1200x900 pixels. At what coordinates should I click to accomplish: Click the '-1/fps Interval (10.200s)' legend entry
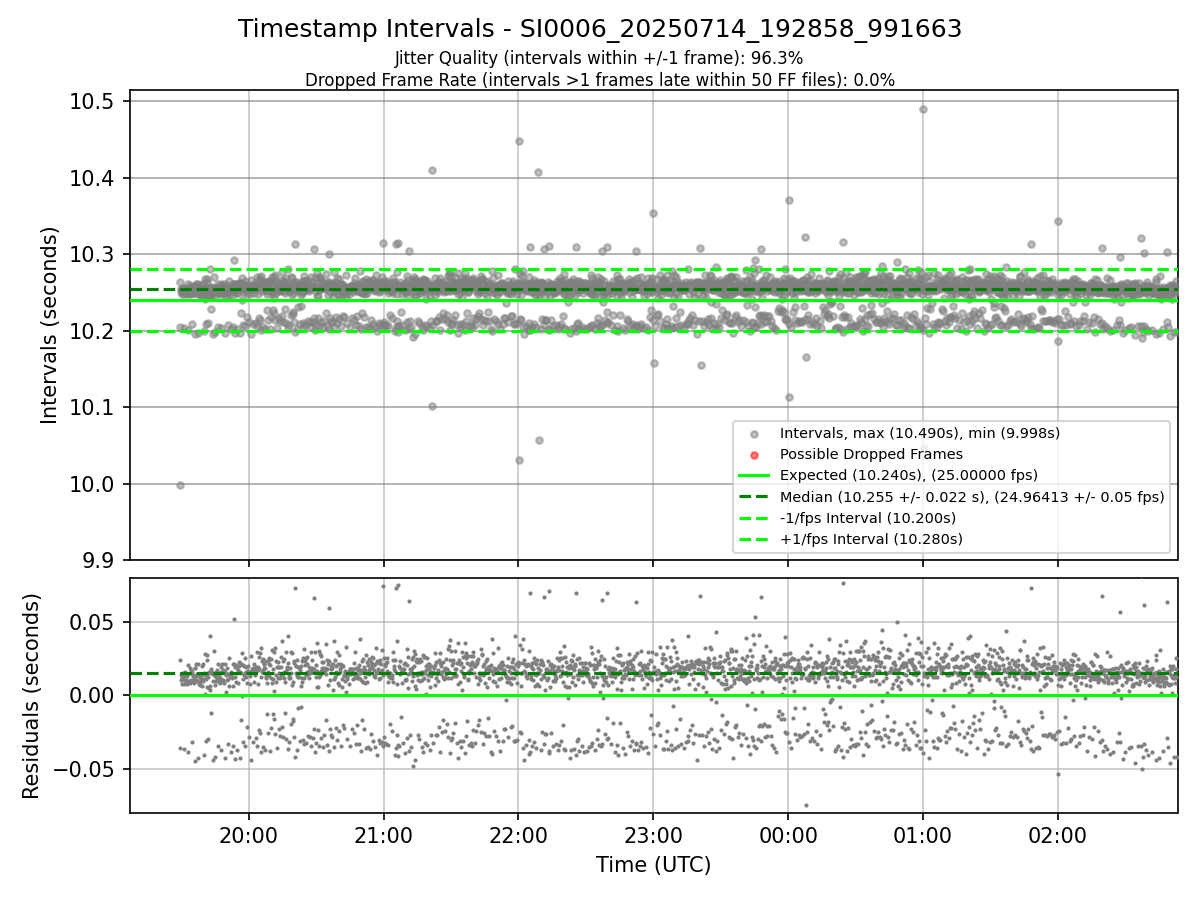(x=868, y=518)
